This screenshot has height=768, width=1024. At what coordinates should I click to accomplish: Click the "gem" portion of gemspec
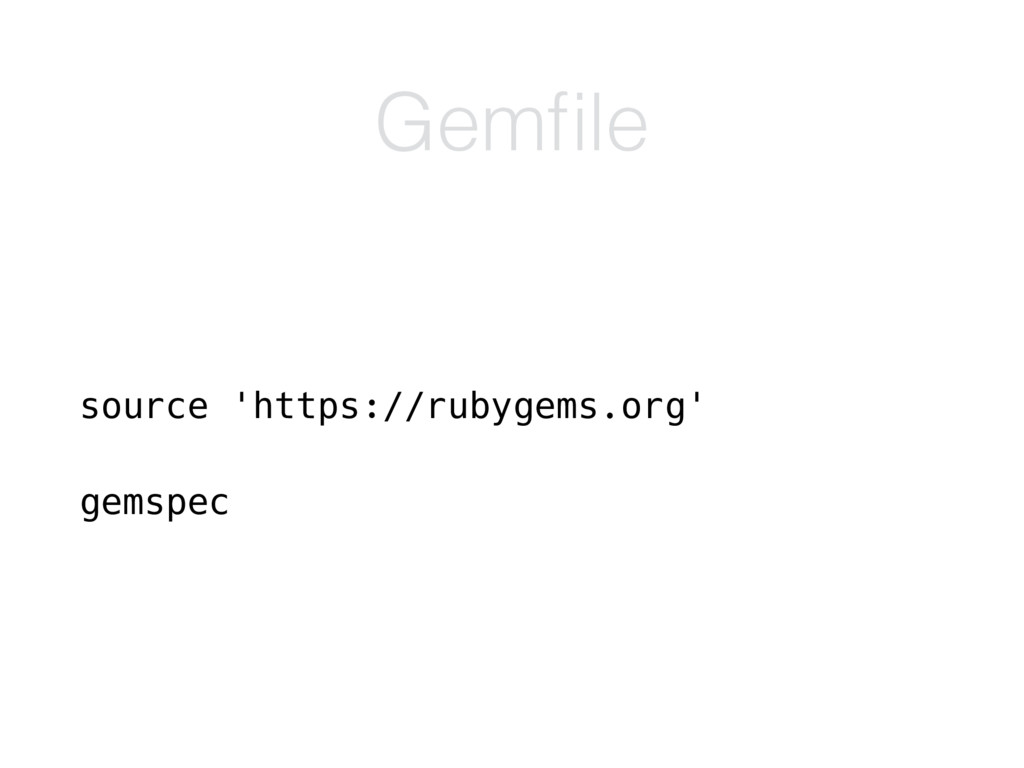112,505
